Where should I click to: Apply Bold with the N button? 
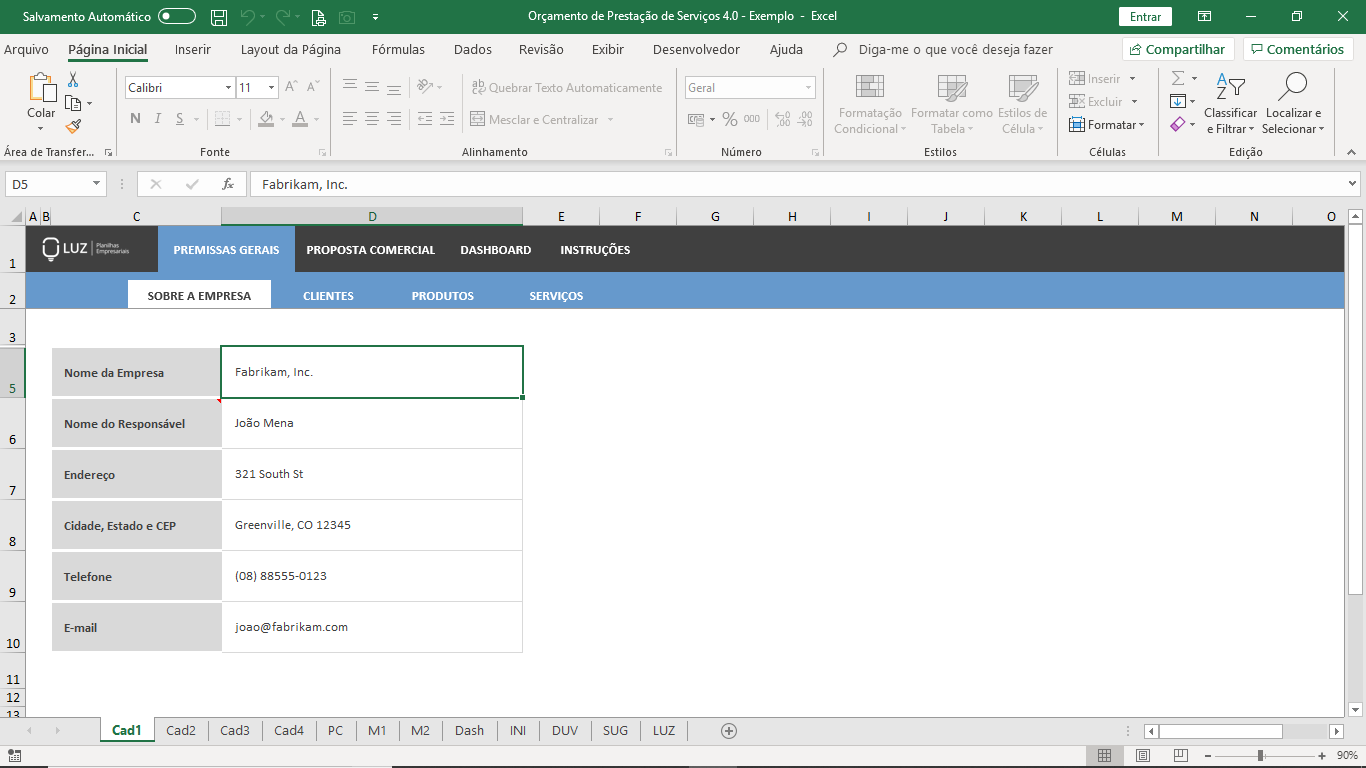[135, 119]
